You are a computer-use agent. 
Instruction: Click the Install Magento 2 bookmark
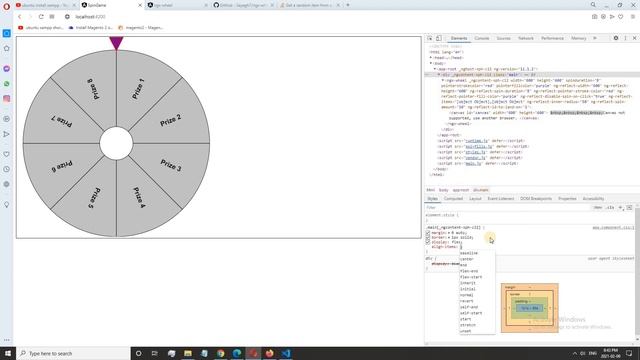click(90, 28)
